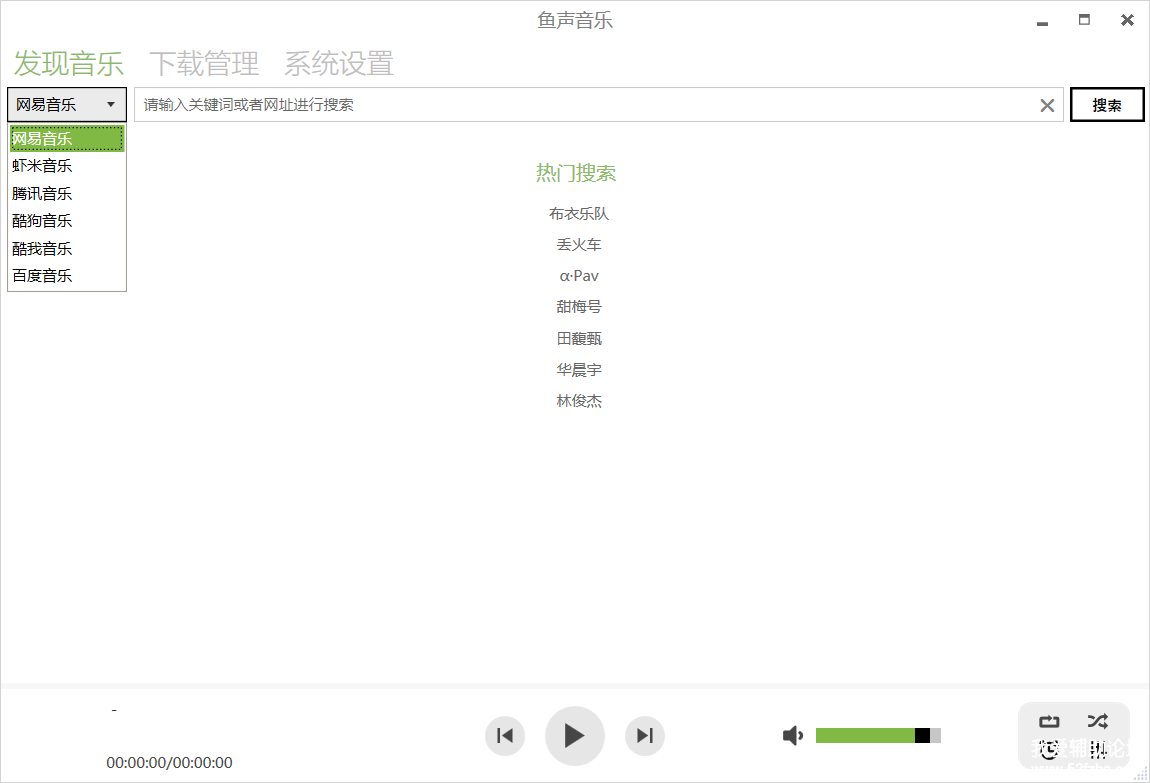Screen dimensions: 1150x783
Task: Search hot keyword 丢火车
Action: (x=579, y=245)
